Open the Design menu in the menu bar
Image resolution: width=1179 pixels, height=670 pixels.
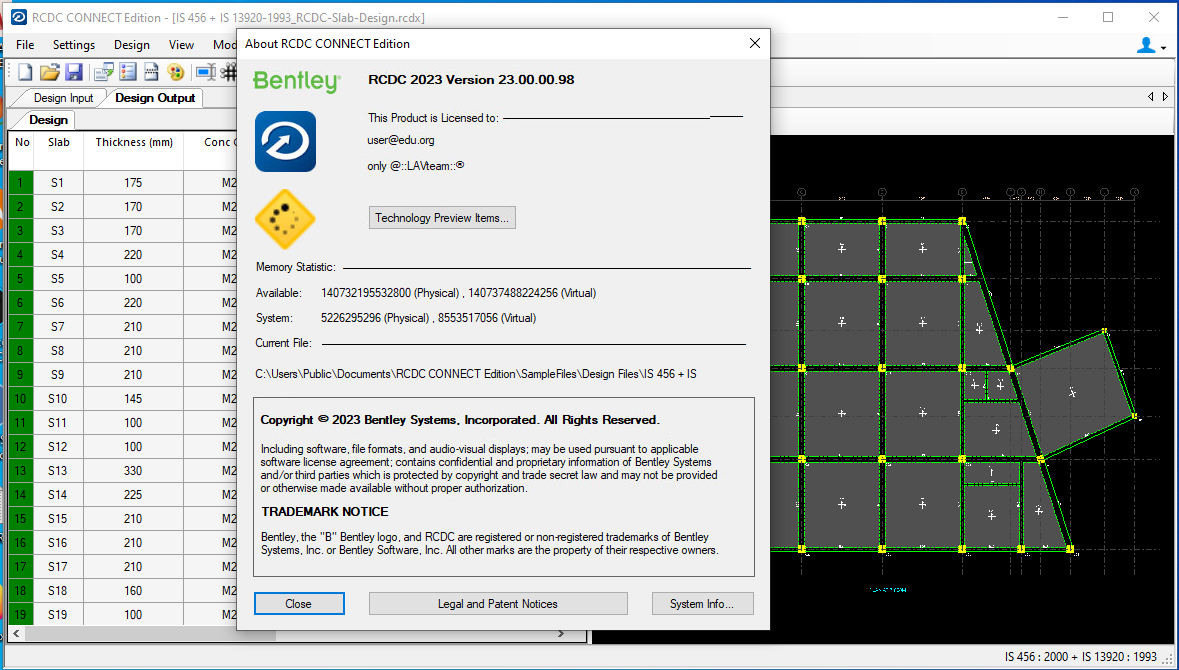pyautogui.click(x=132, y=45)
